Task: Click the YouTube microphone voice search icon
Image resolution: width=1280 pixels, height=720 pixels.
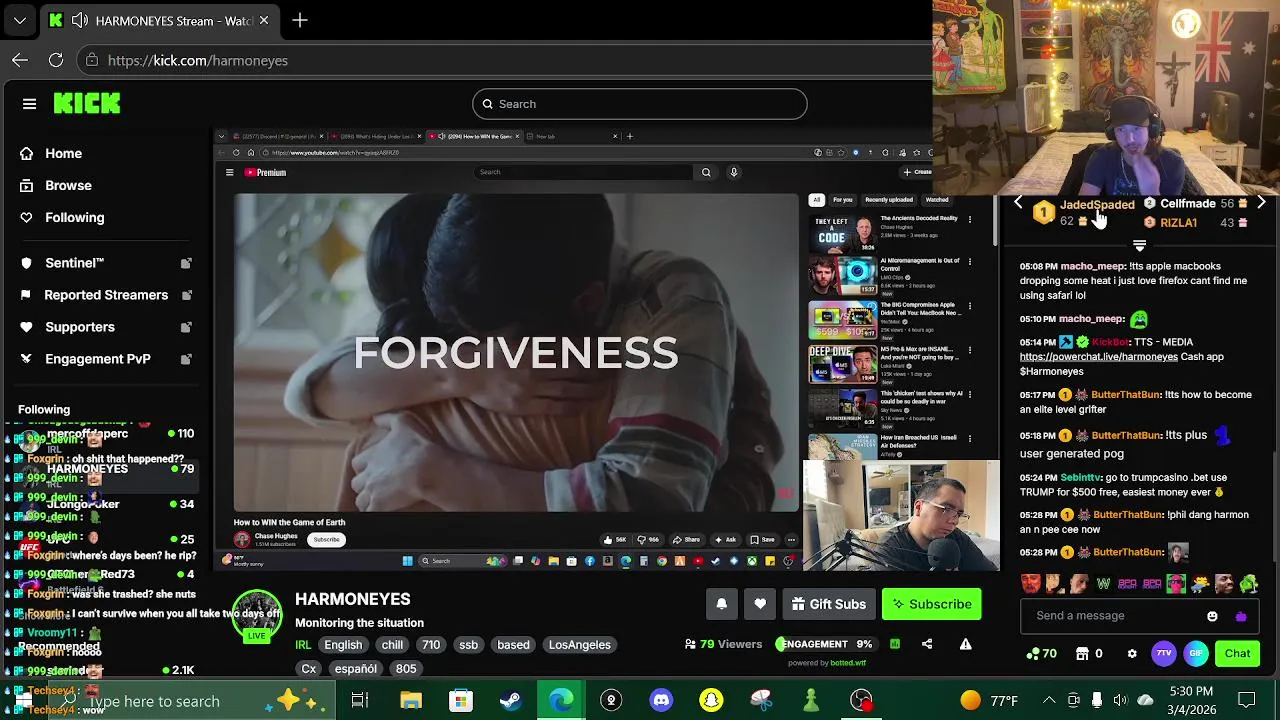Action: point(733,172)
